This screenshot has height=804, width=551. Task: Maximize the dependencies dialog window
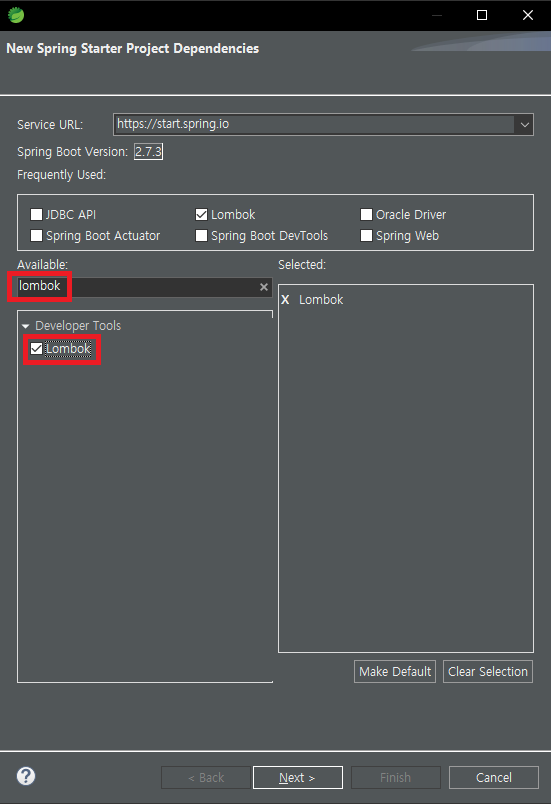pos(482,15)
